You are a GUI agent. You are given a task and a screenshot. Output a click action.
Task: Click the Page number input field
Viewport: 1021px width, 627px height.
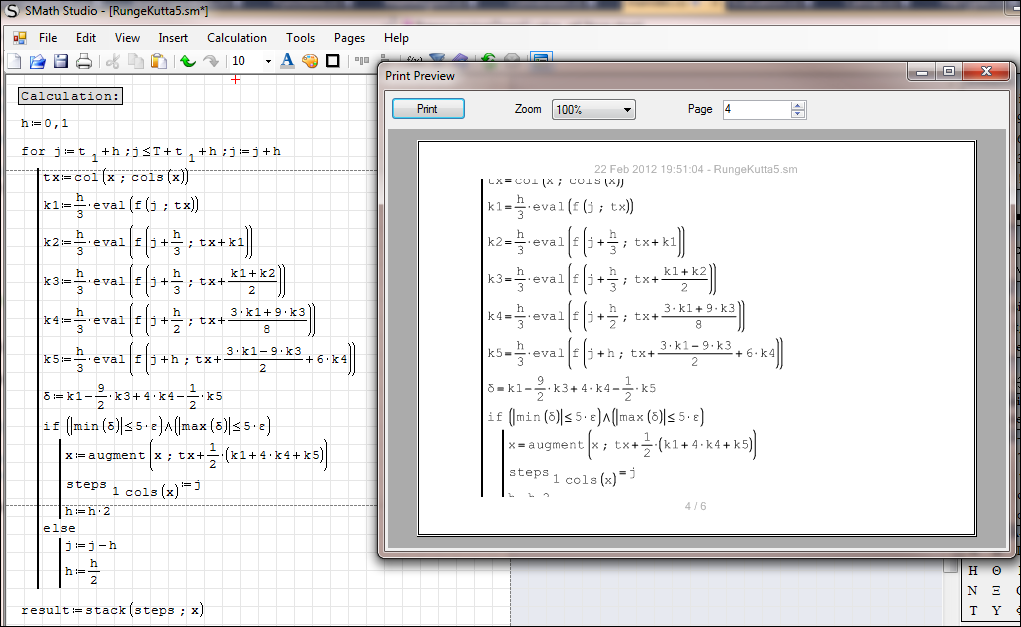(x=756, y=110)
